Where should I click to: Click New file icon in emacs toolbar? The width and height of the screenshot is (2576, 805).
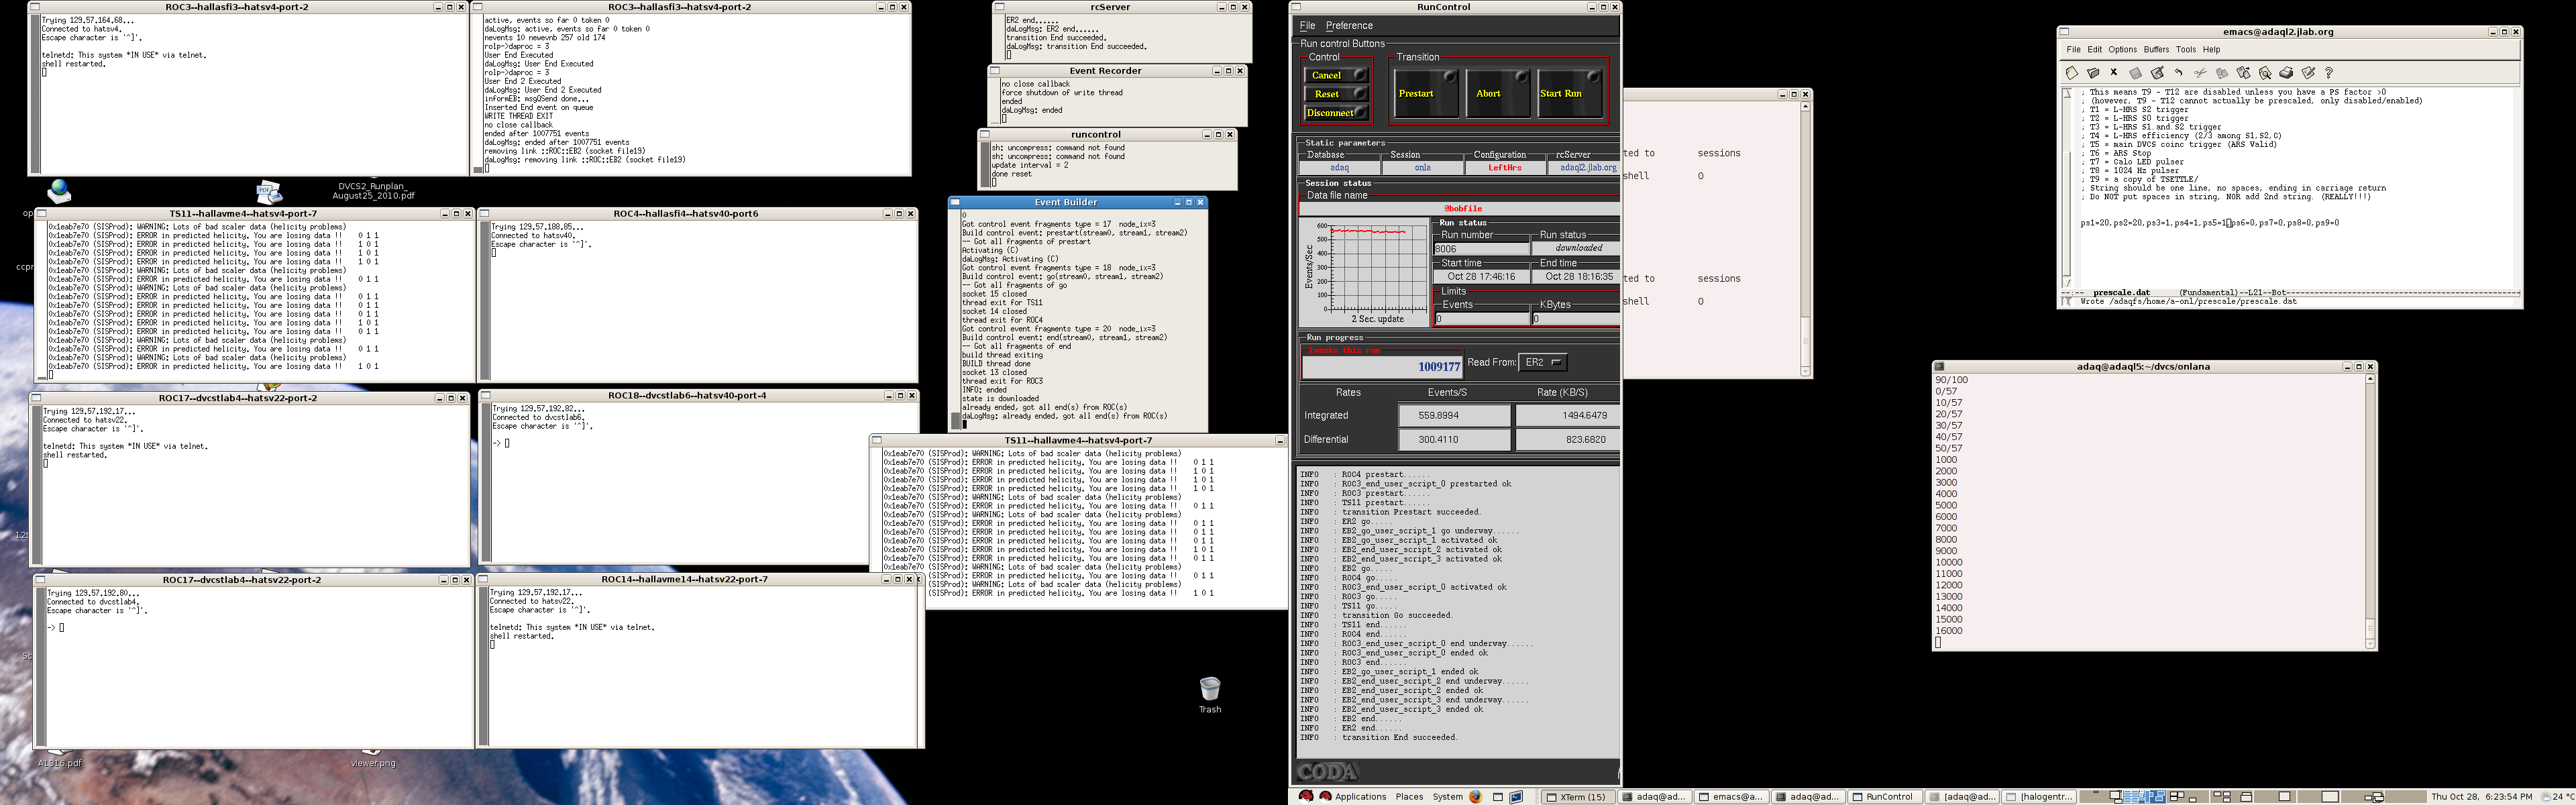tap(2071, 73)
